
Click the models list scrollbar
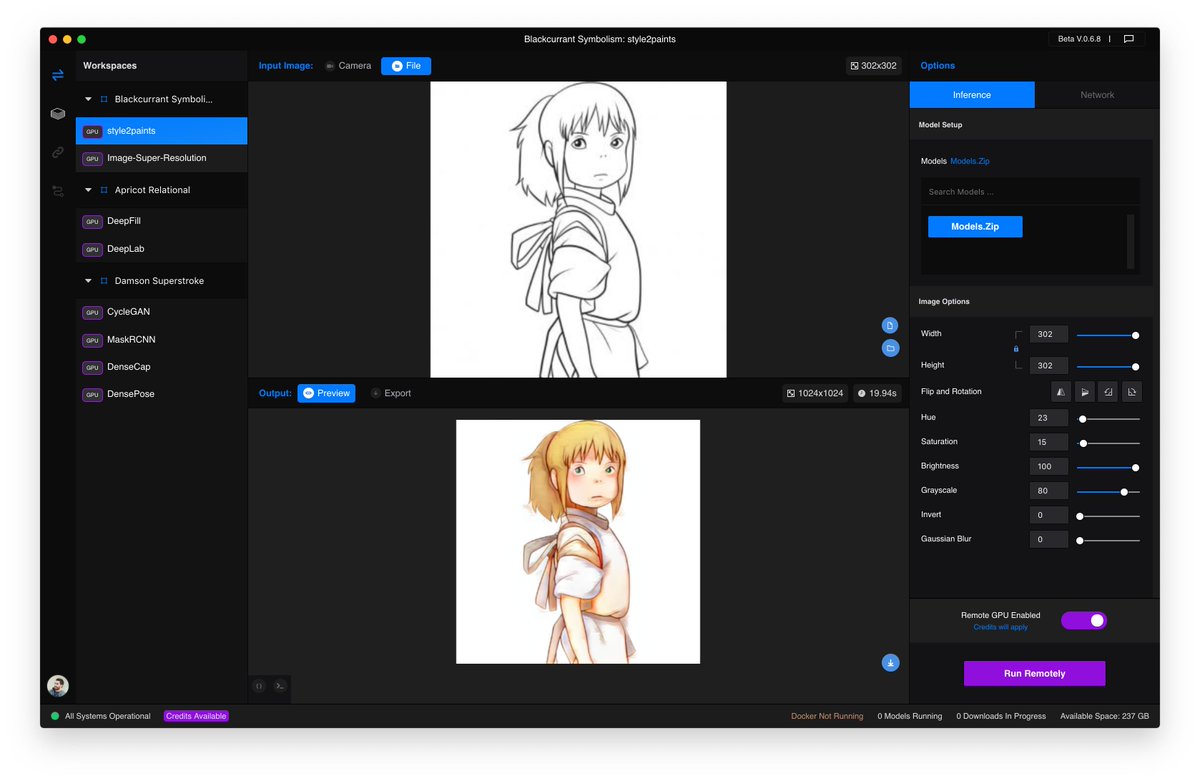(1131, 241)
